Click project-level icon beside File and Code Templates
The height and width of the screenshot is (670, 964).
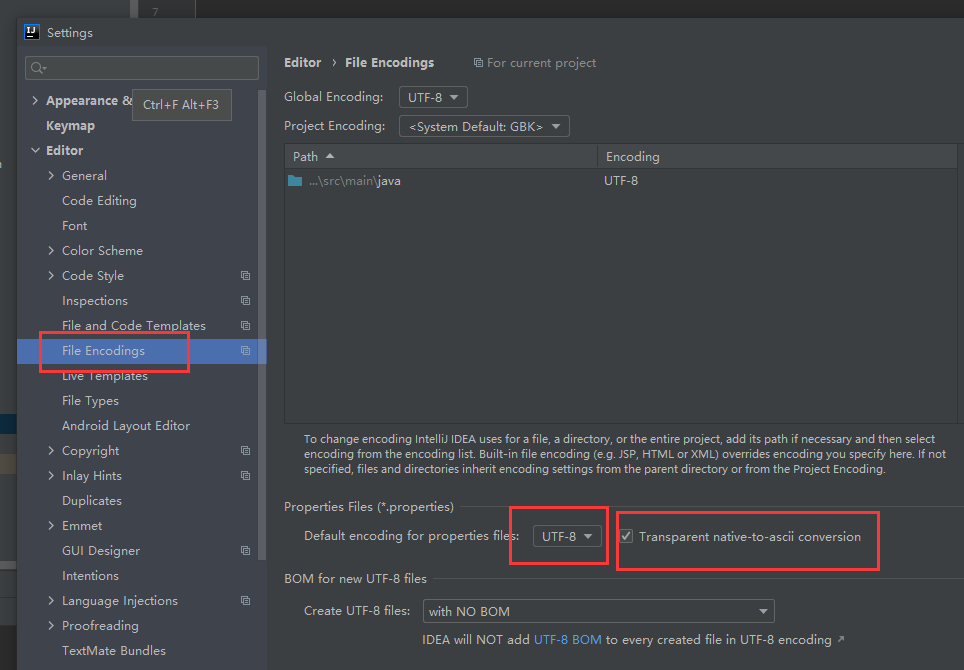click(245, 325)
